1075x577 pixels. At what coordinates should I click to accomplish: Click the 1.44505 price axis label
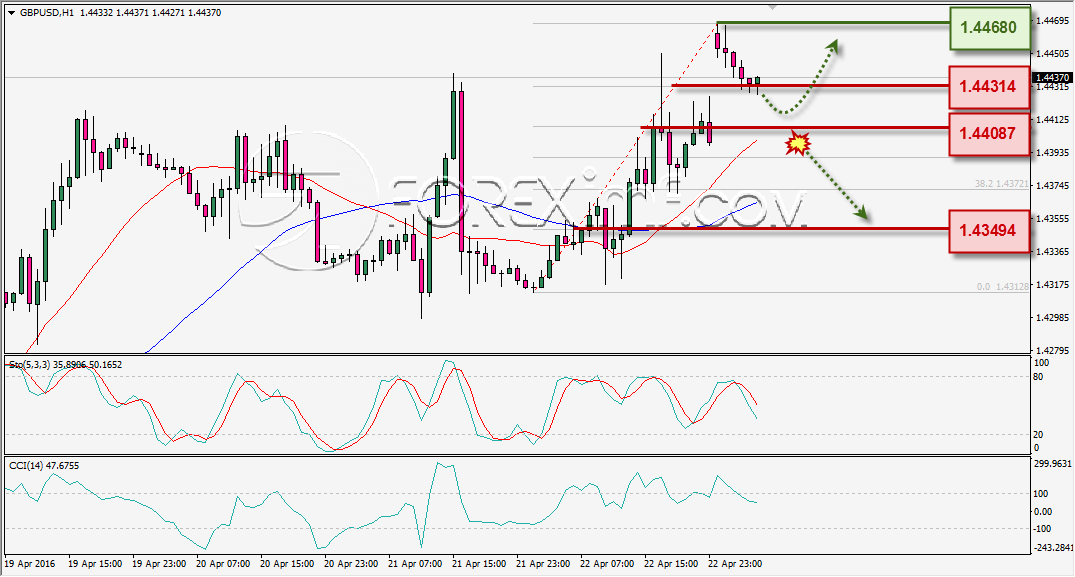pos(1052,53)
